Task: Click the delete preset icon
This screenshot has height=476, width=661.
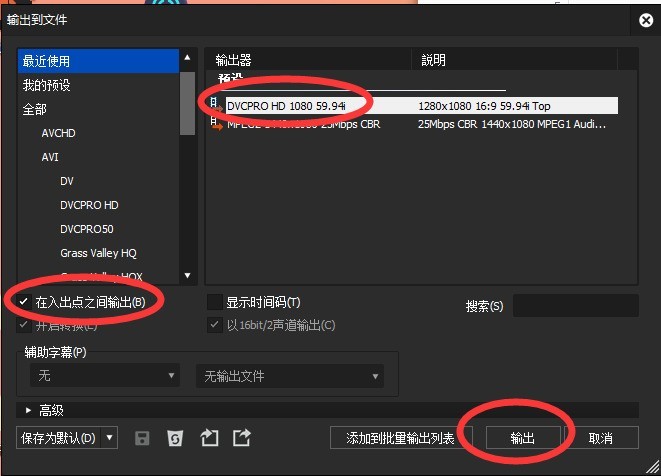Action: click(174, 438)
